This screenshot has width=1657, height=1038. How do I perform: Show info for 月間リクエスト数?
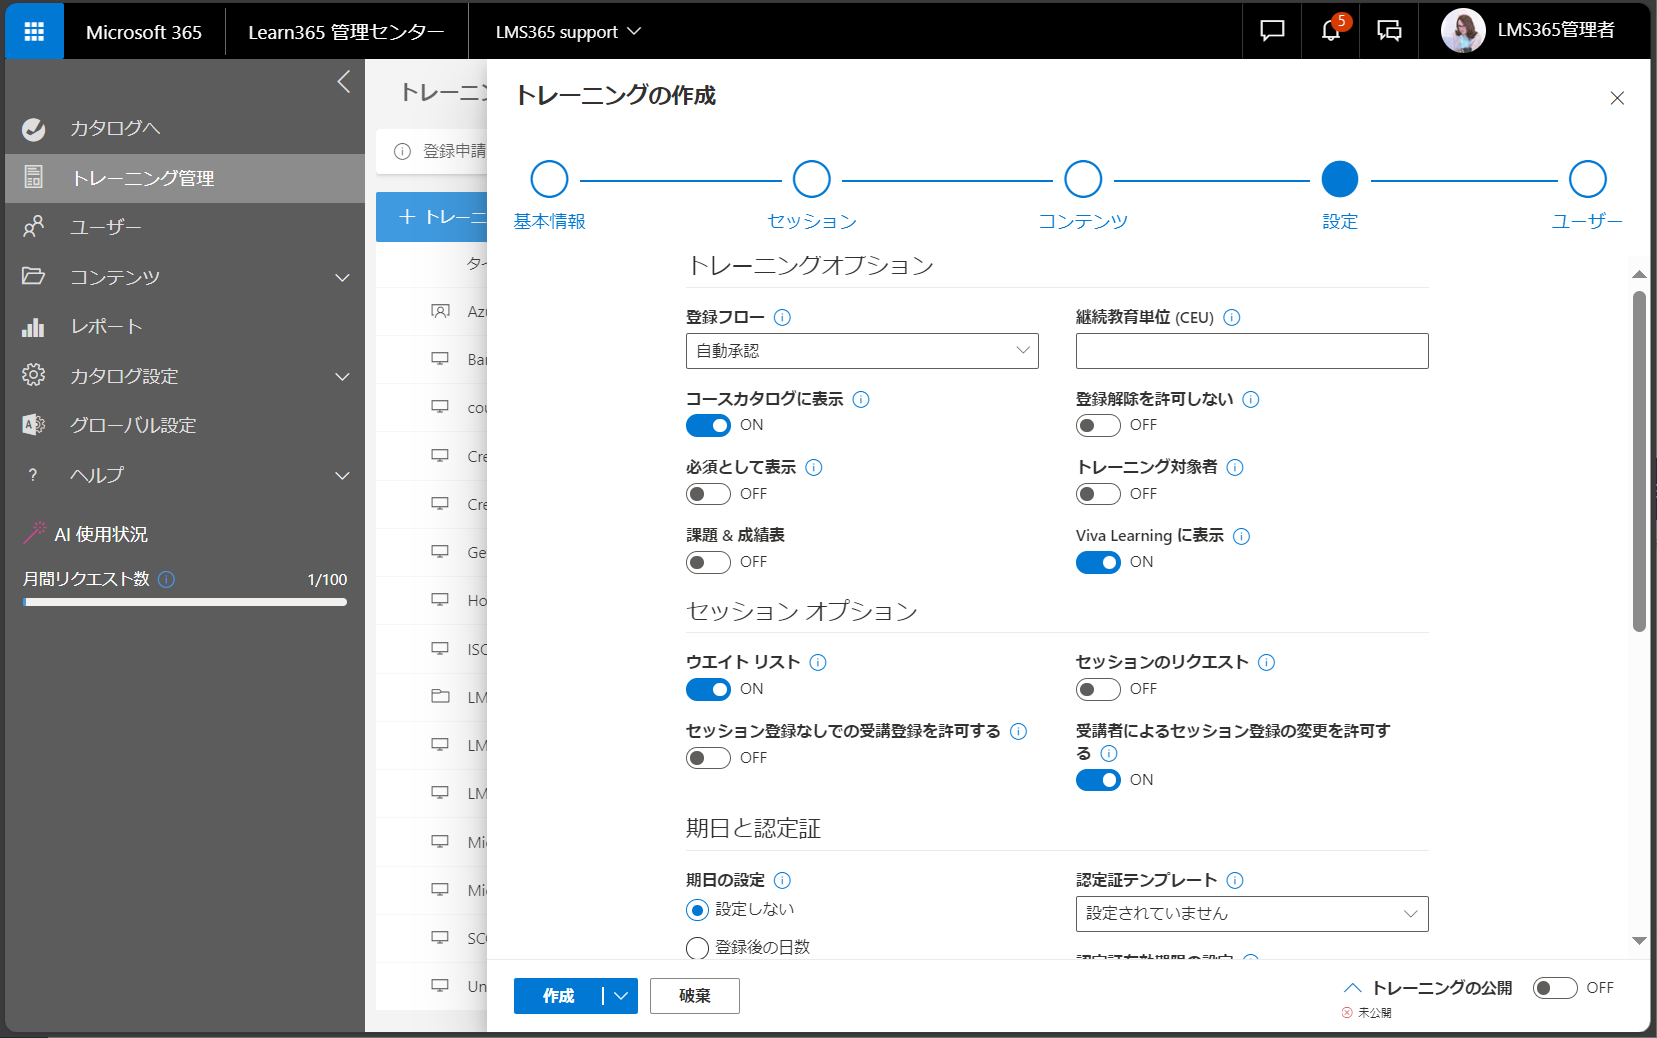pos(167,579)
